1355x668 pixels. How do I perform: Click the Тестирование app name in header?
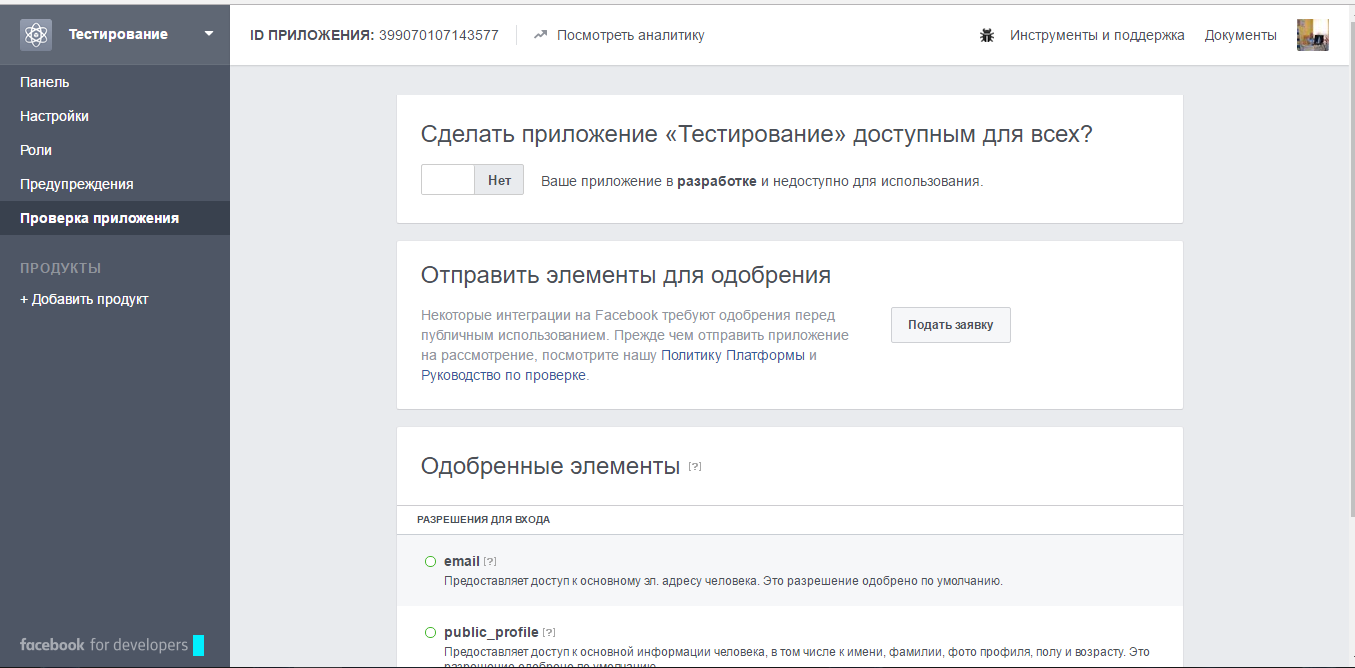118,34
